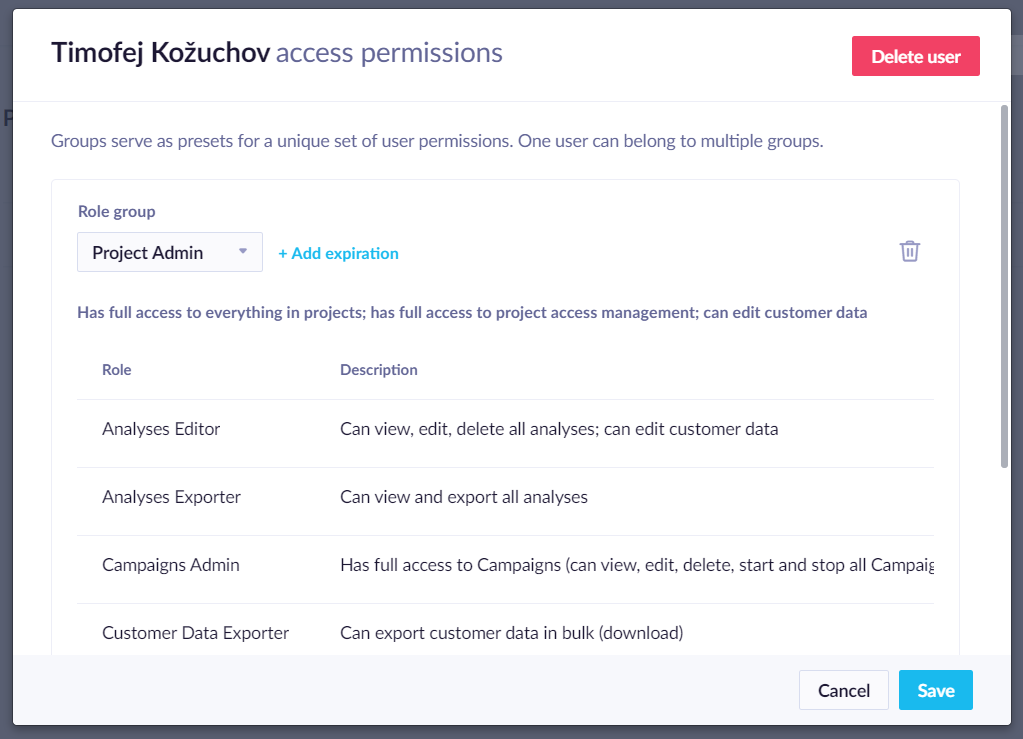The width and height of the screenshot is (1023, 739).
Task: Open the Project Admin role group dropdown
Action: [170, 252]
